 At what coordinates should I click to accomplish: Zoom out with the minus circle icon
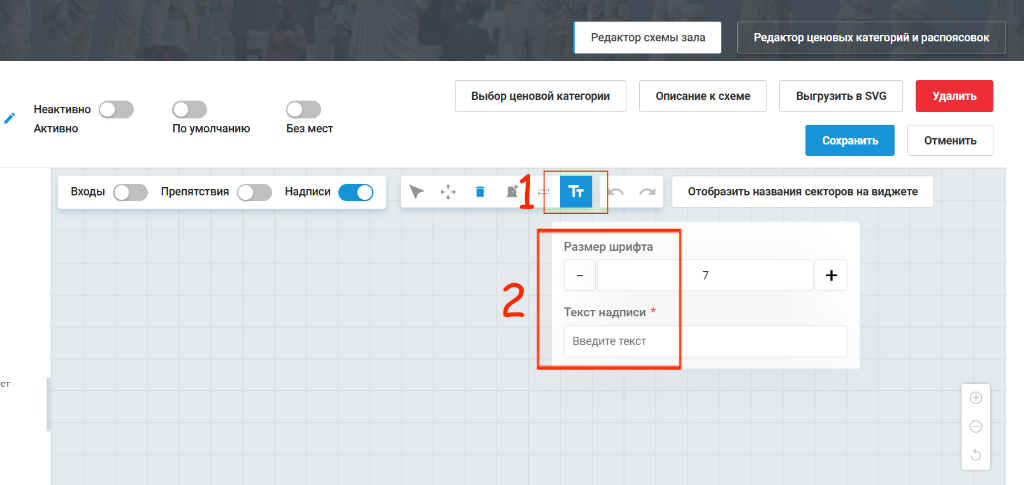tap(976, 426)
